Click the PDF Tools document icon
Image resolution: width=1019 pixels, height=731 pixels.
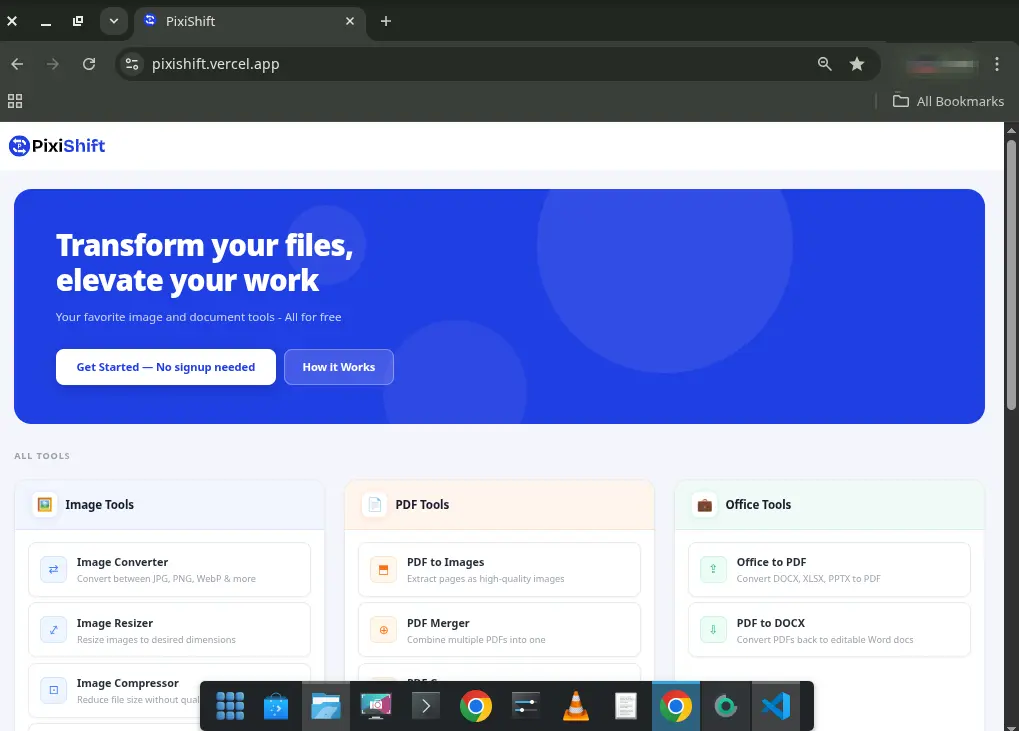point(375,505)
